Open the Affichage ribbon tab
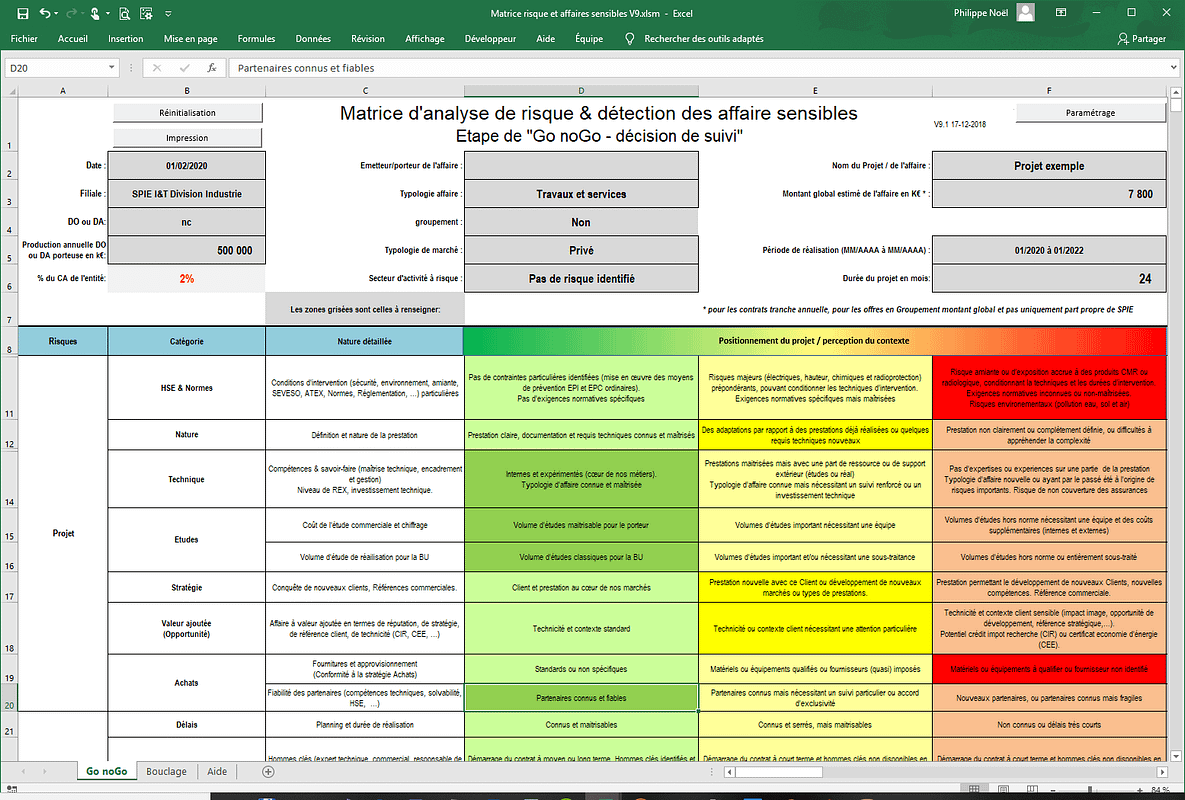The image size is (1185, 800). (x=425, y=39)
